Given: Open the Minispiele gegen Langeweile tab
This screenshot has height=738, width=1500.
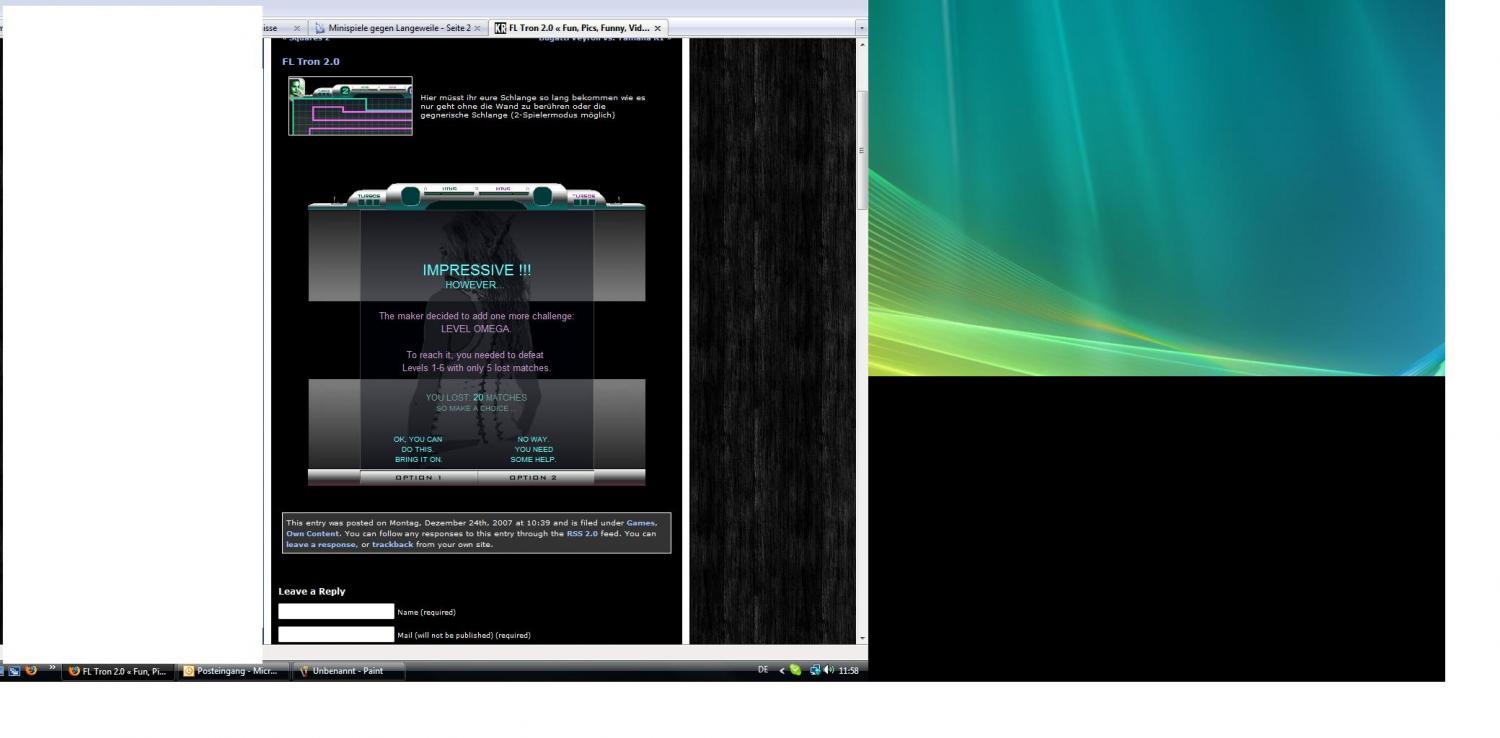Looking at the screenshot, I should [399, 28].
